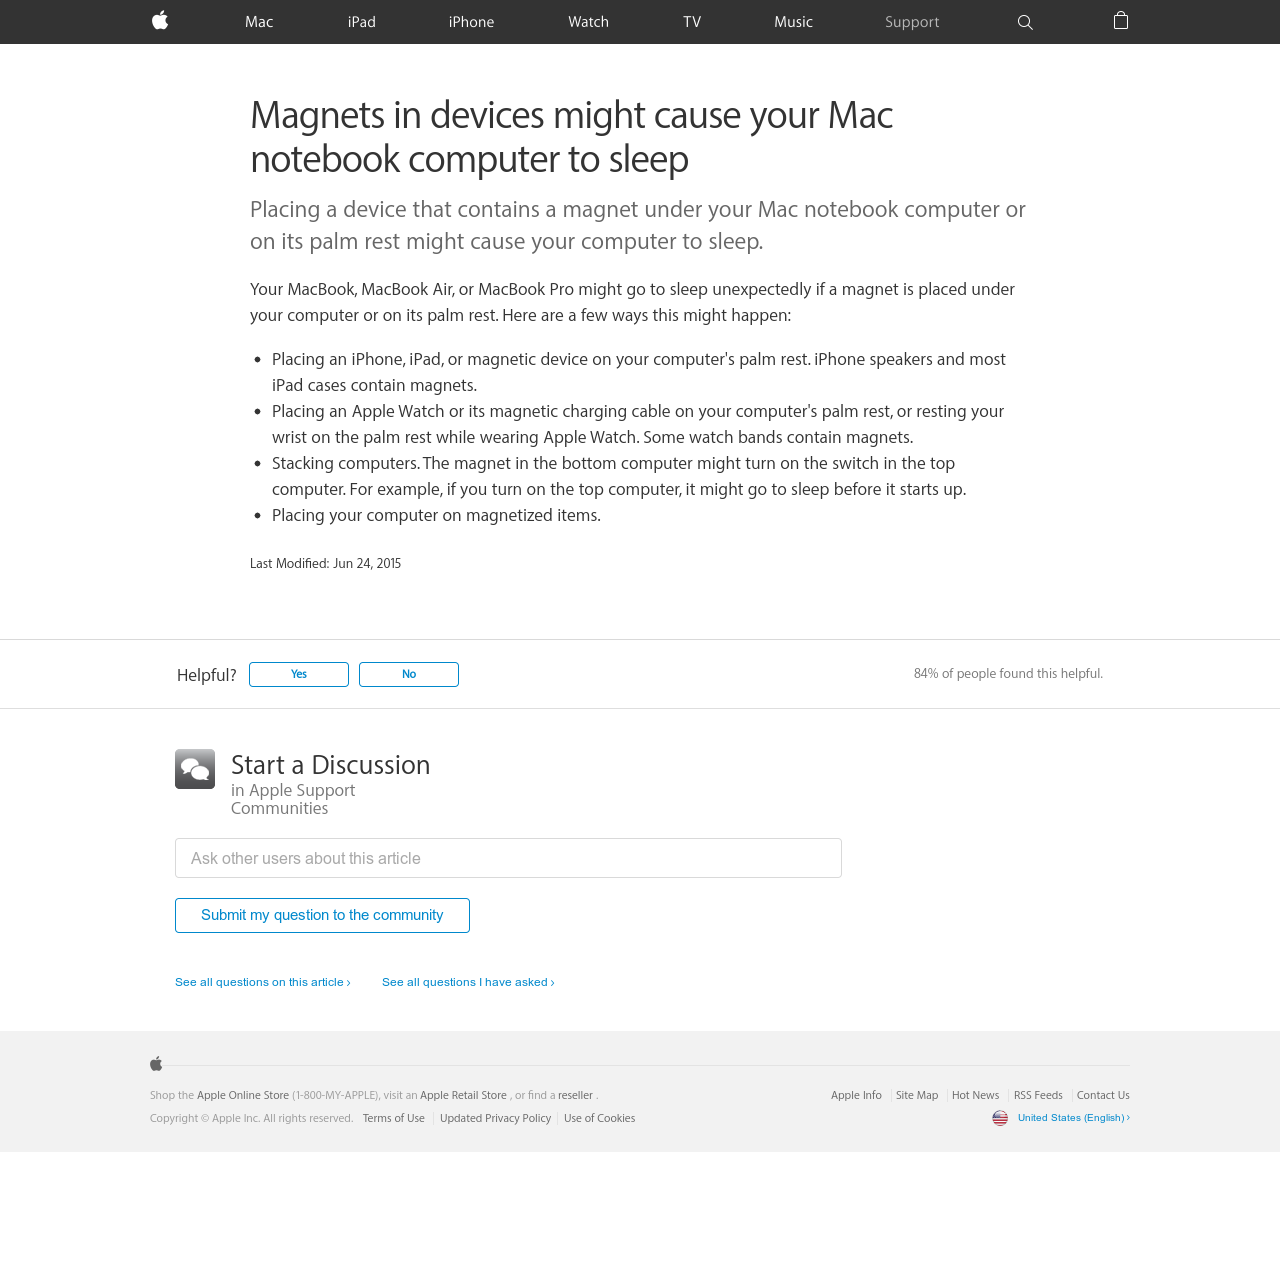
Task: See all questions I have asked
Action: (x=468, y=982)
